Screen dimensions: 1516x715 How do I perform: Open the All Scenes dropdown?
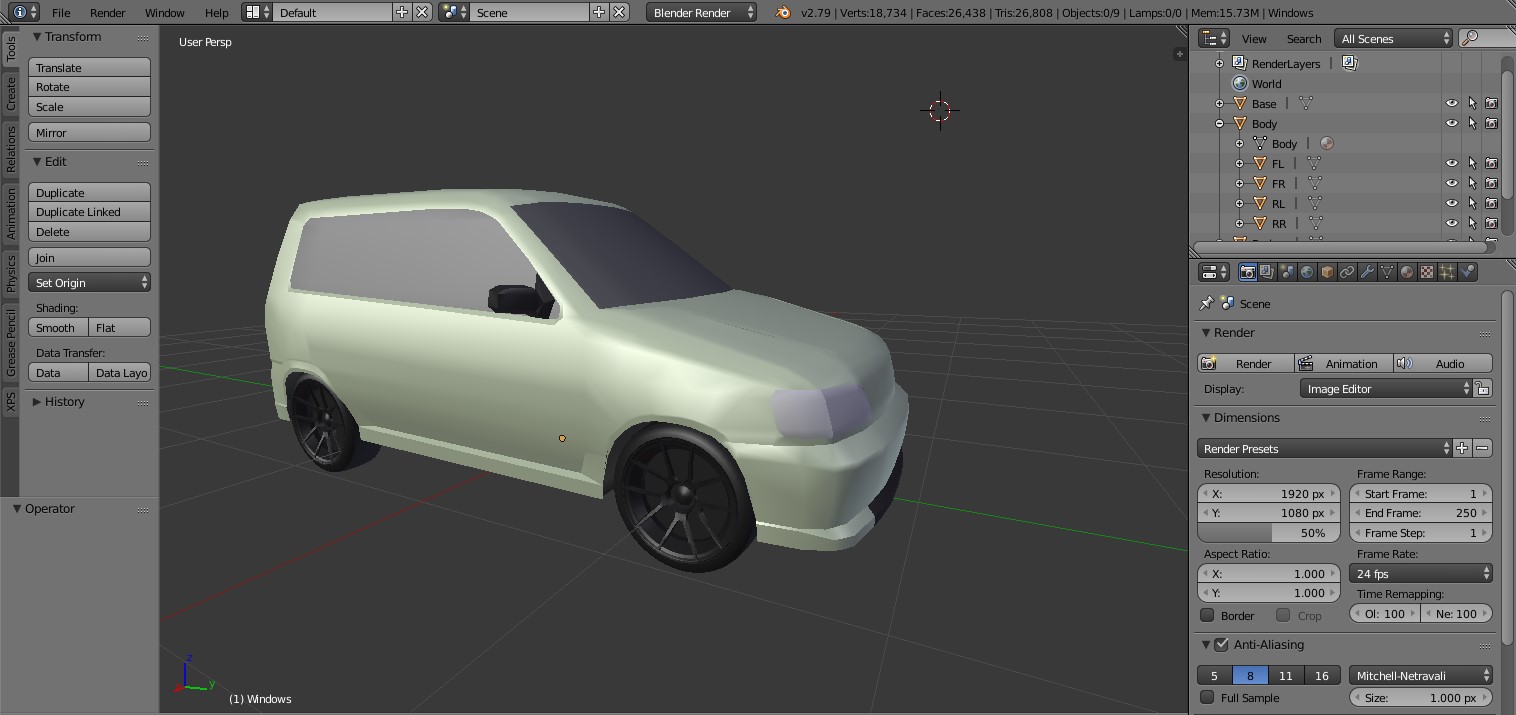click(x=1392, y=38)
